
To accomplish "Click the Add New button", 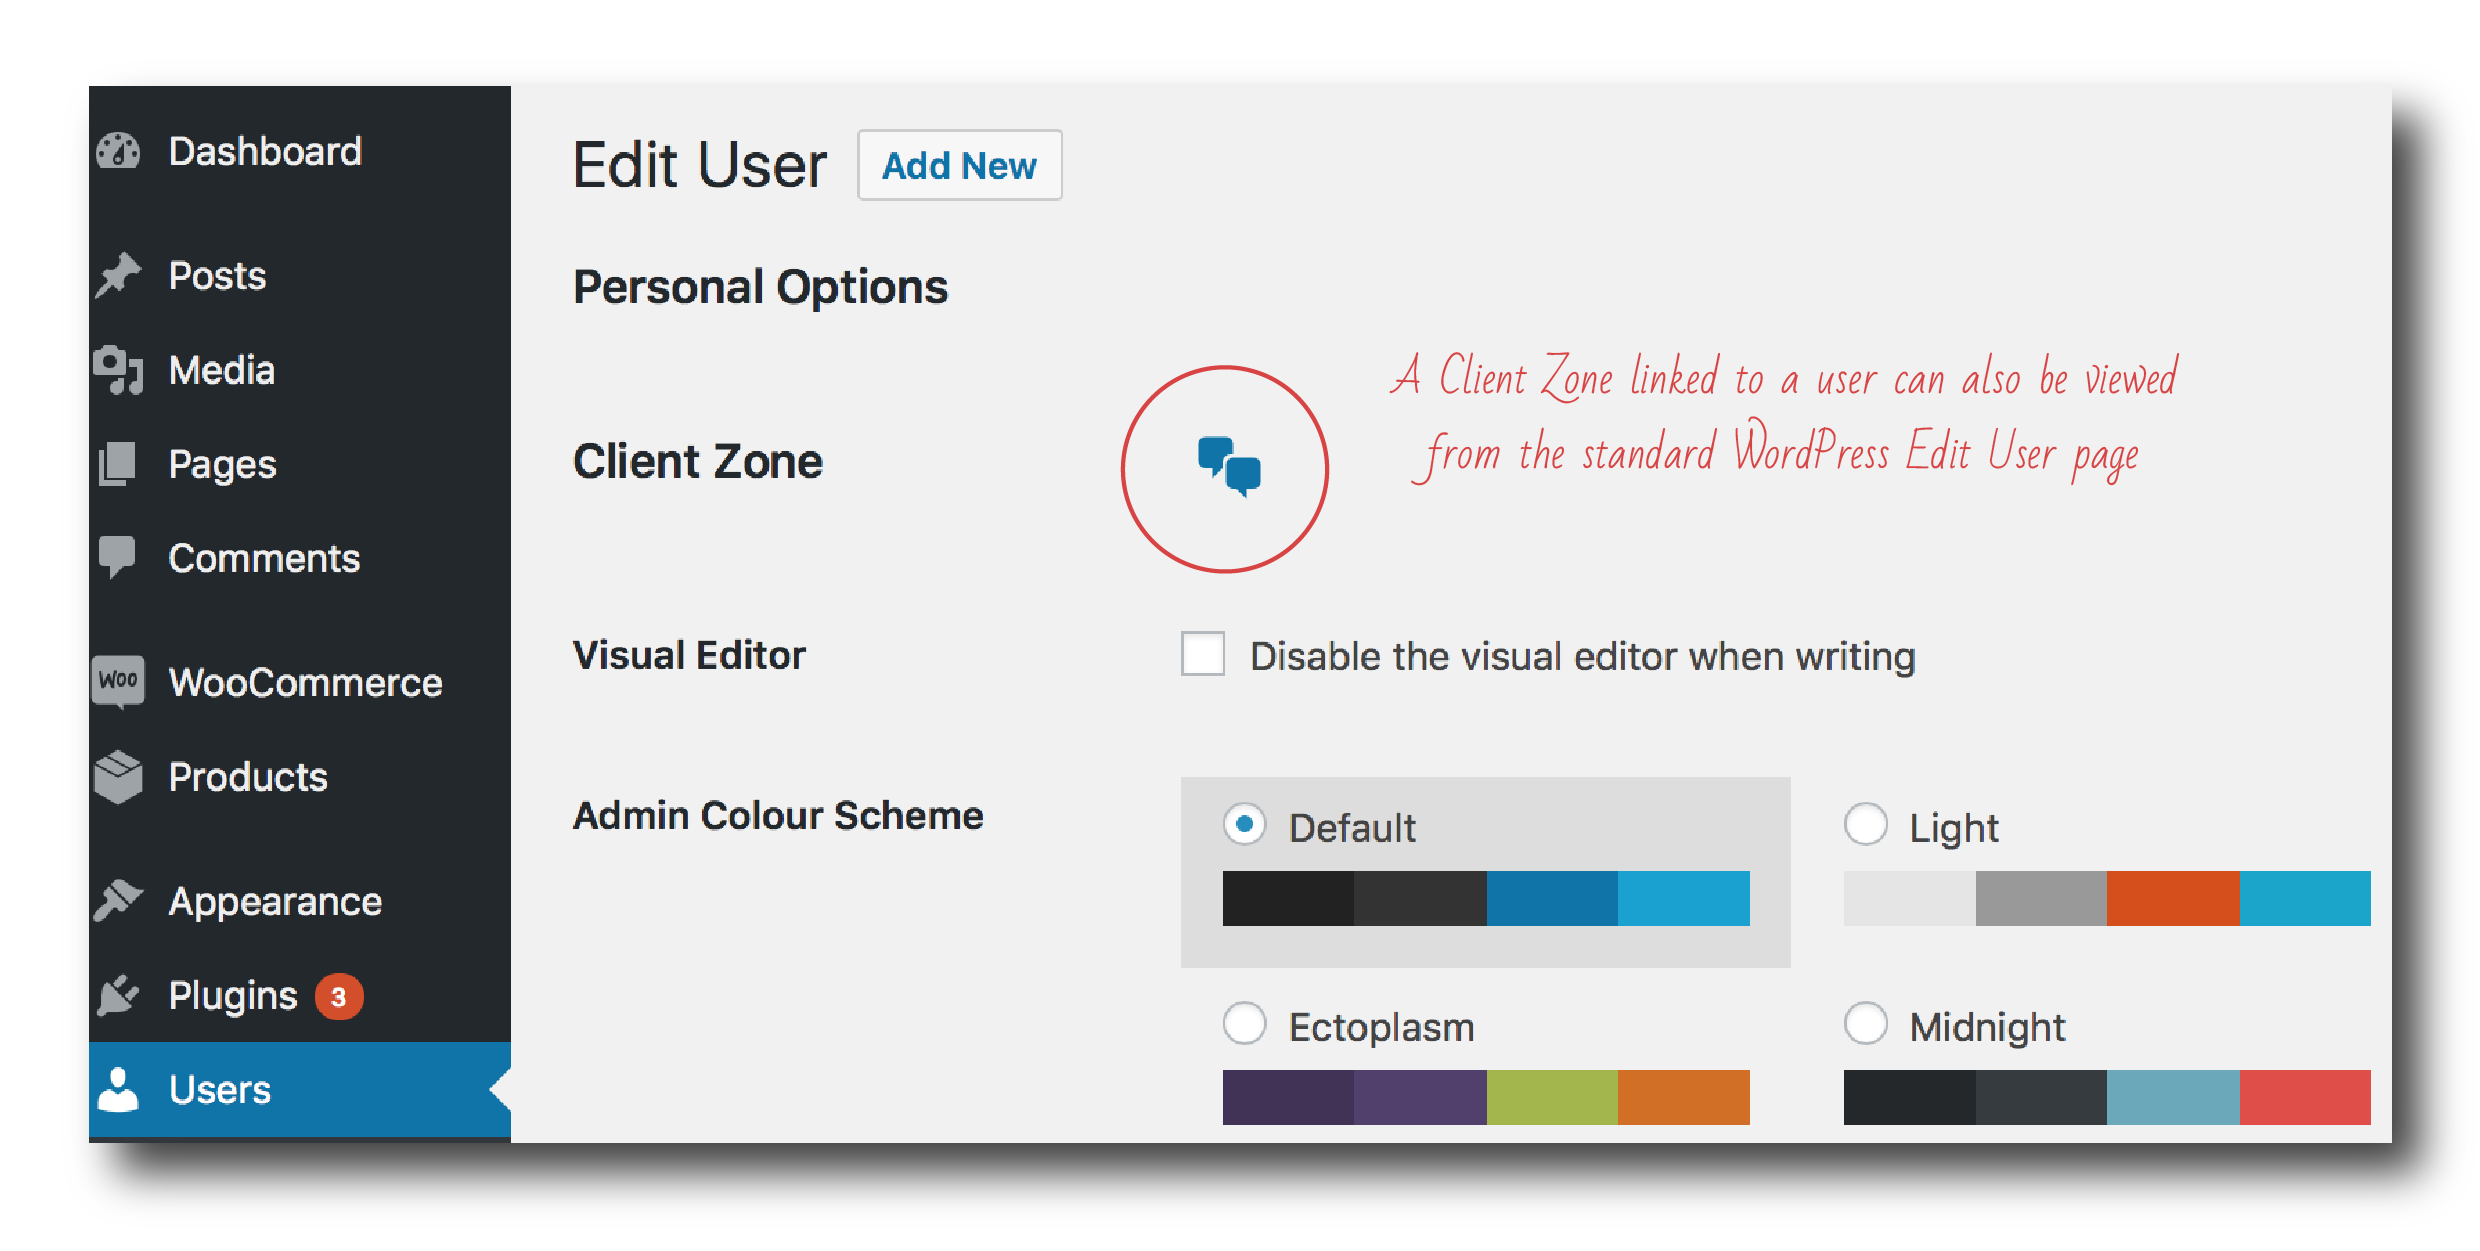I will coord(960,165).
